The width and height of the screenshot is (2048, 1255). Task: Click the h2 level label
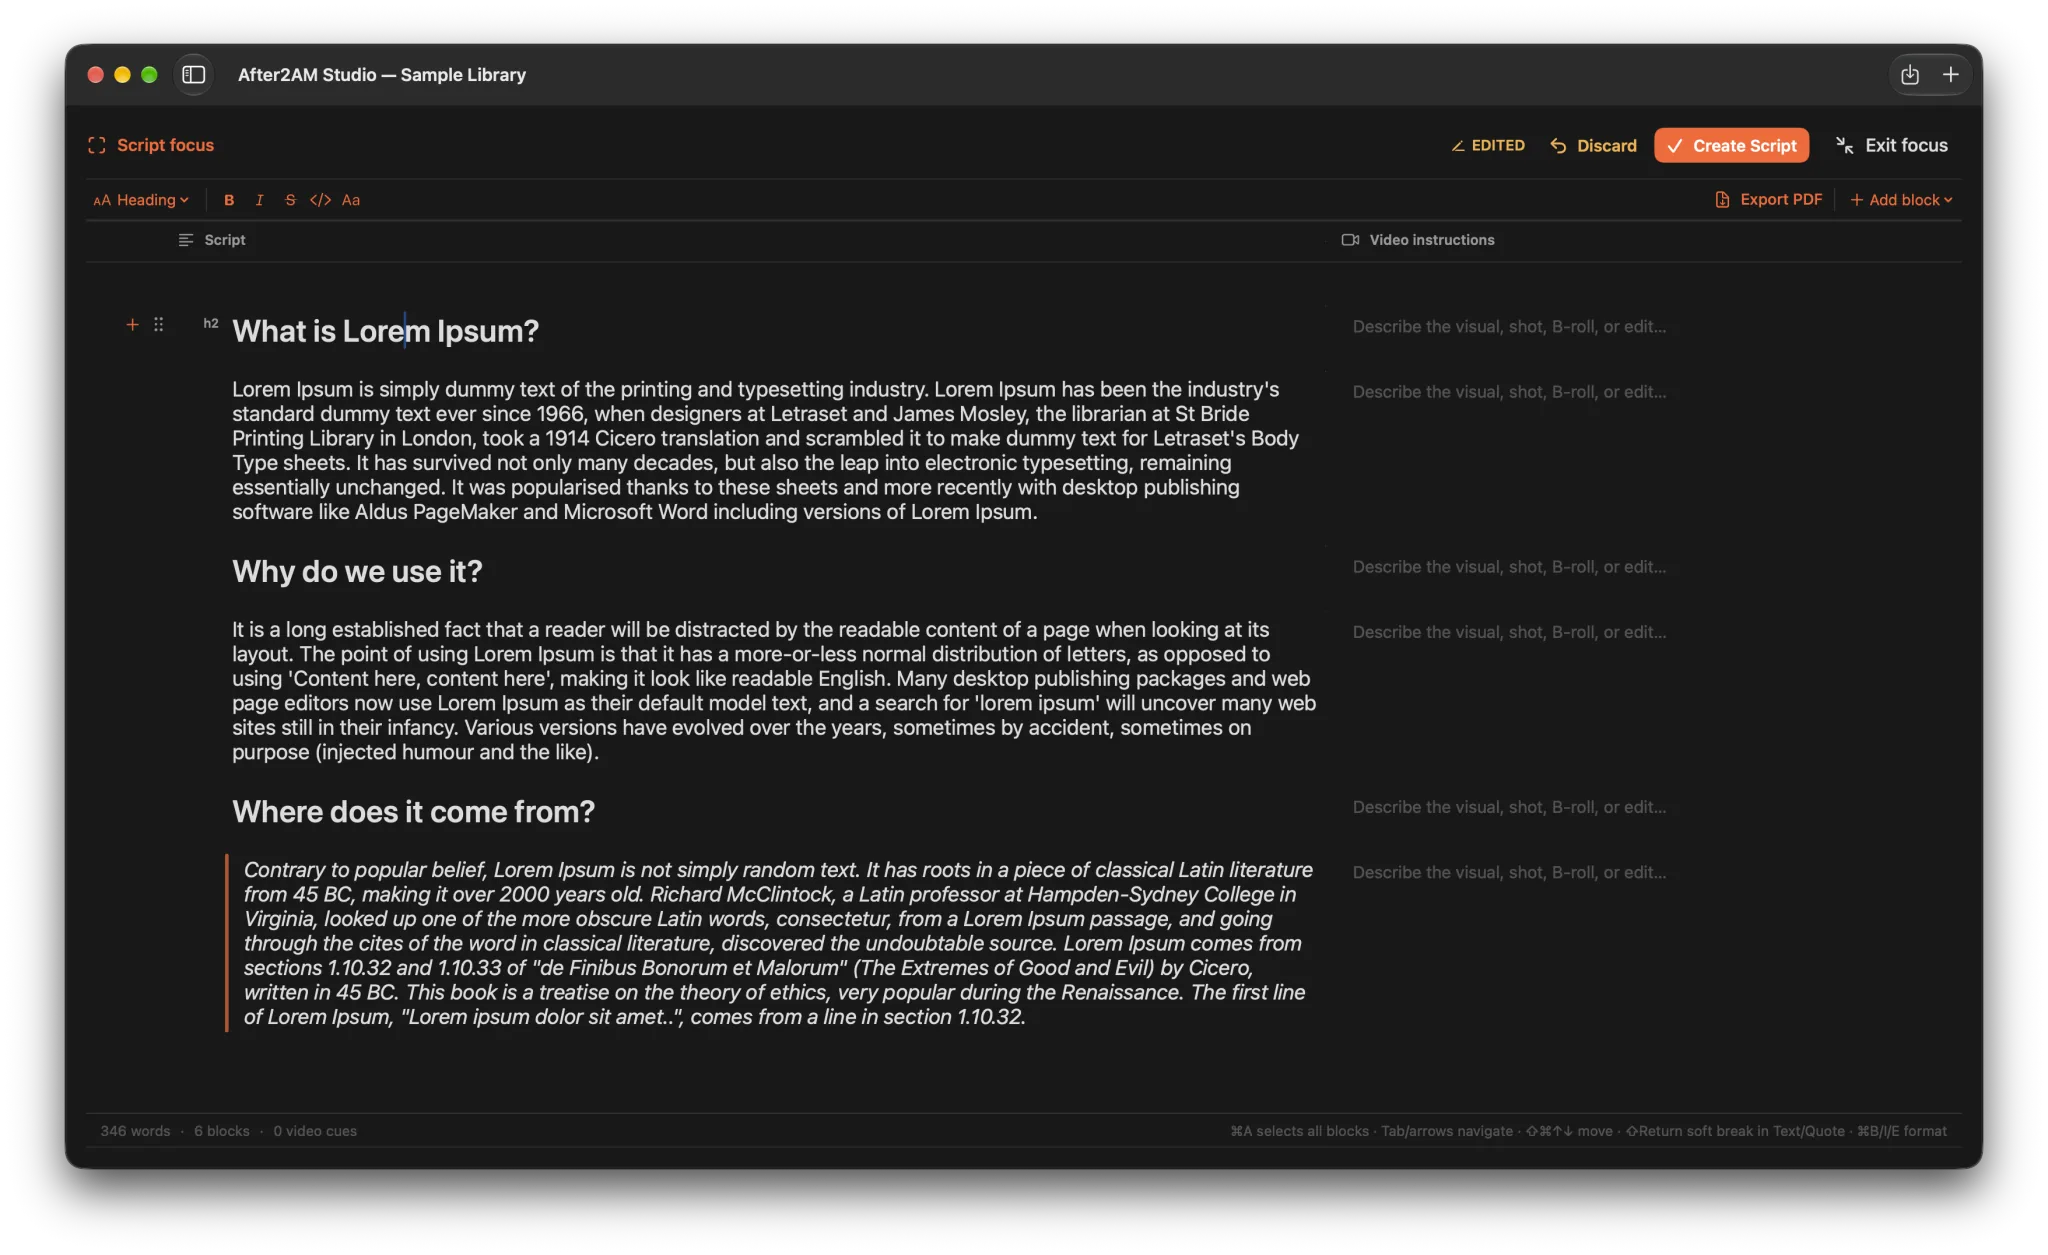pyautogui.click(x=211, y=323)
